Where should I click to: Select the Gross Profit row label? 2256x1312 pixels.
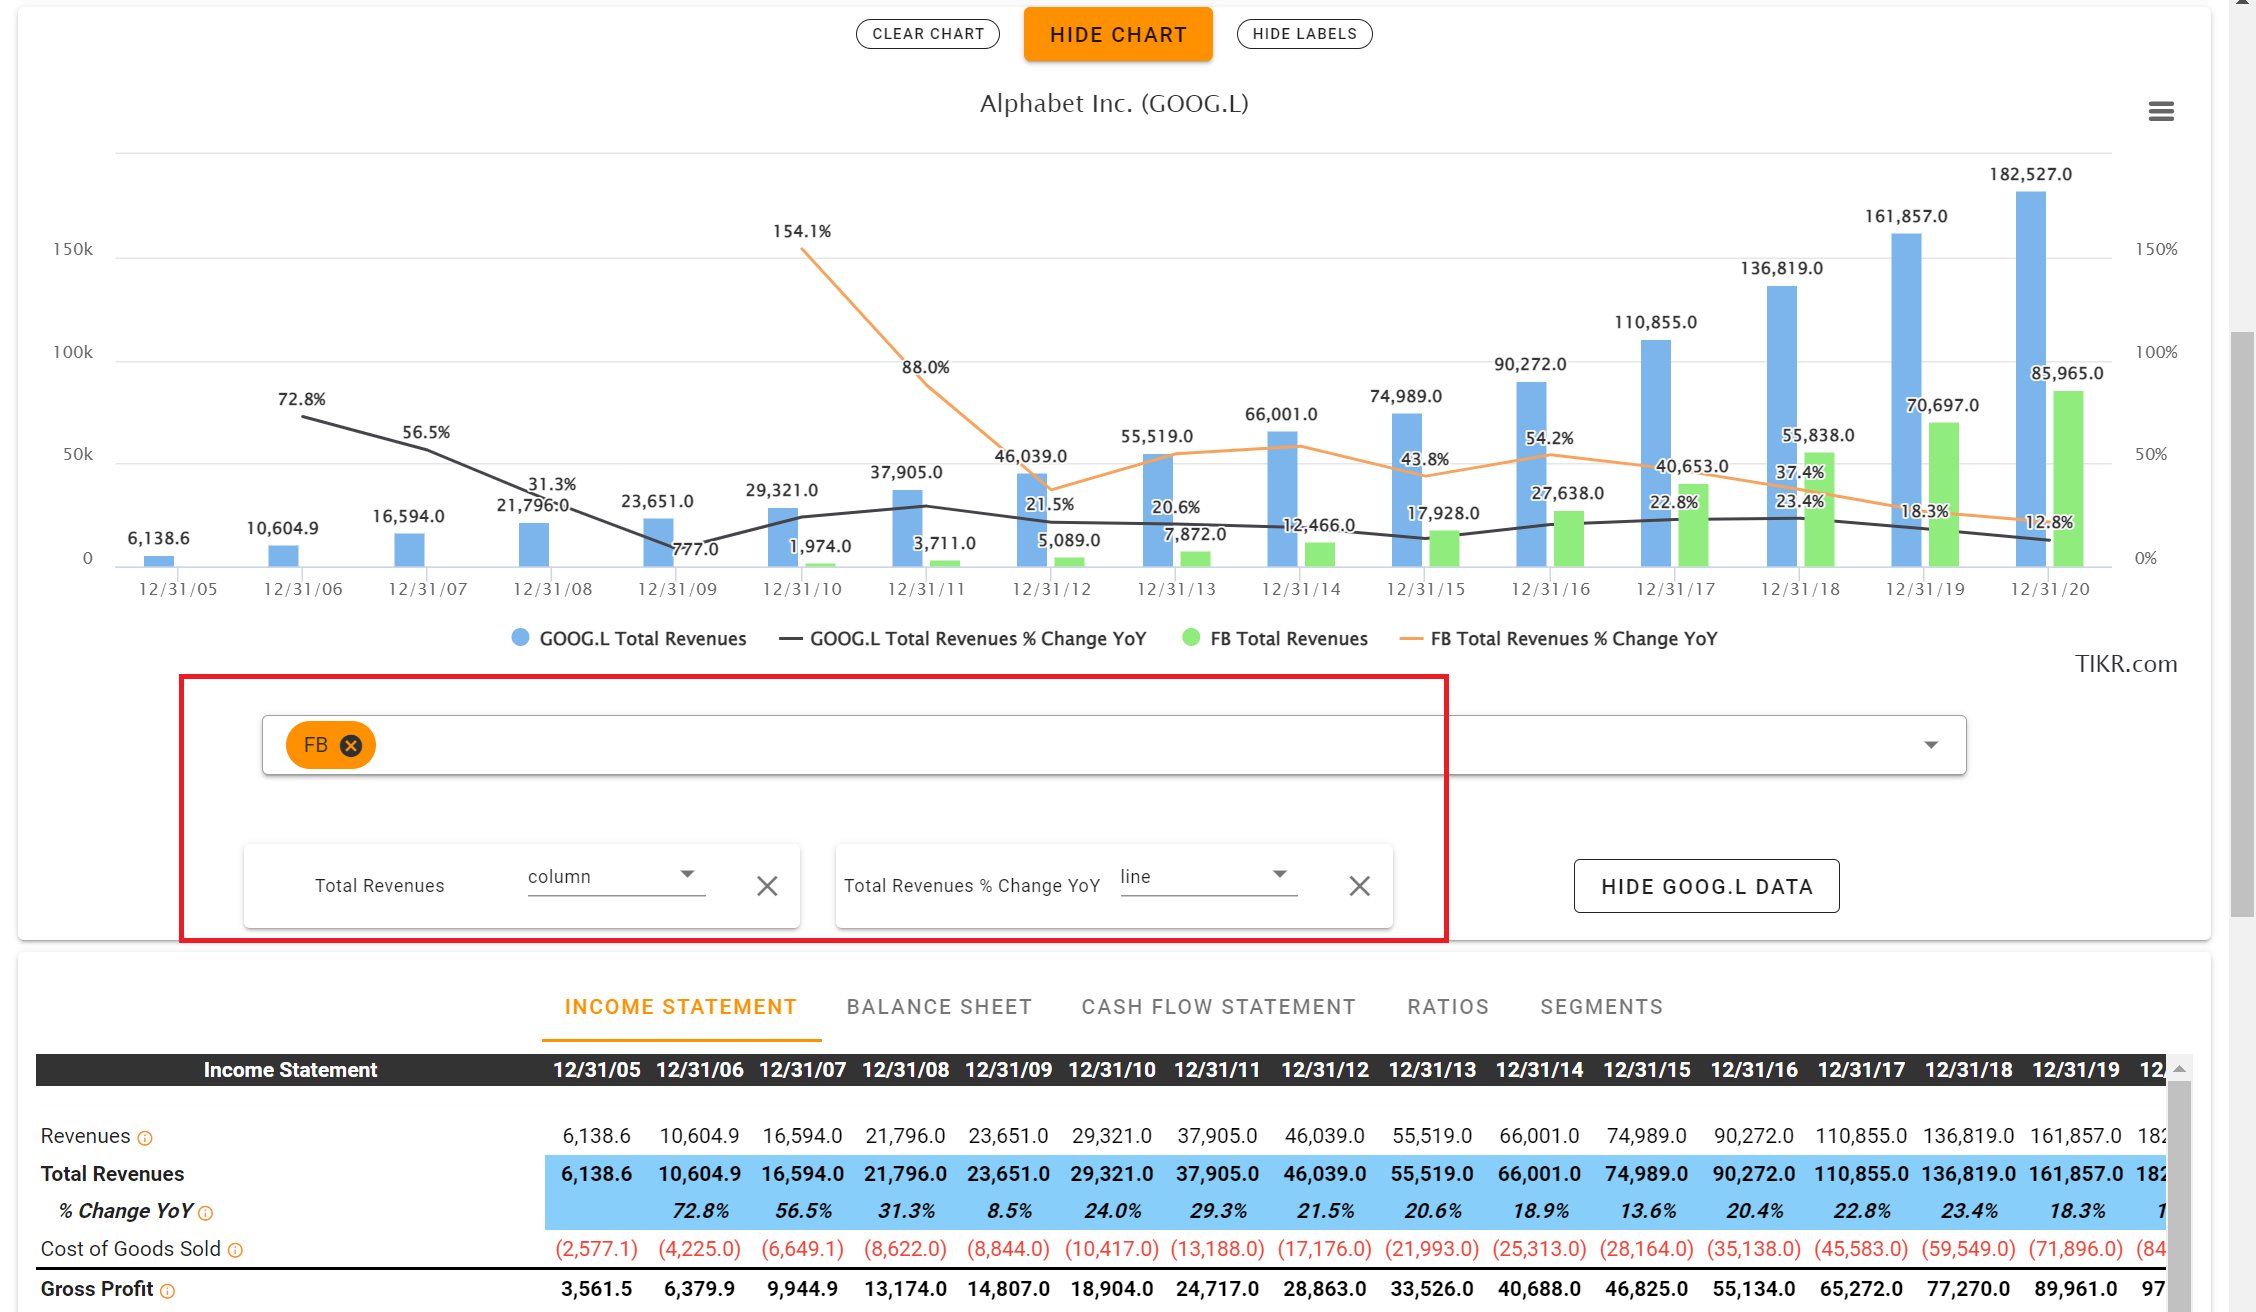click(97, 1289)
